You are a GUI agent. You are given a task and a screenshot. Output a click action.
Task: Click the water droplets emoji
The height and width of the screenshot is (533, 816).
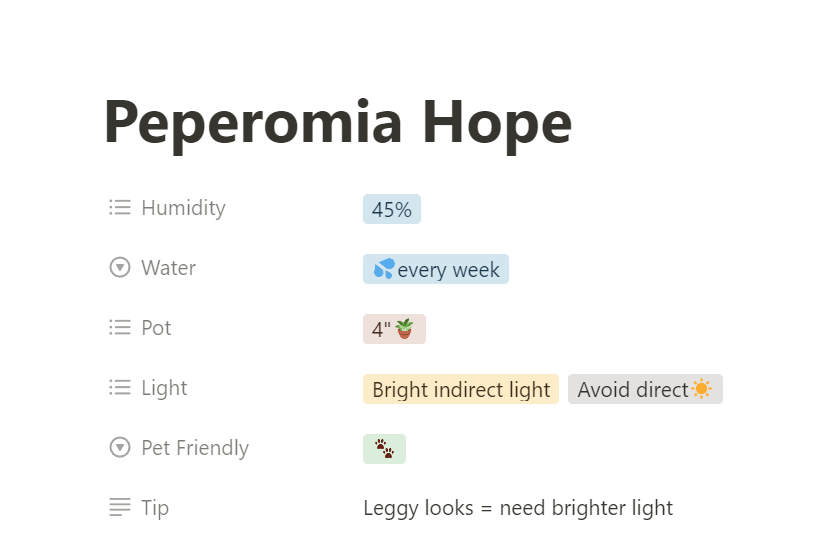pyautogui.click(x=384, y=269)
